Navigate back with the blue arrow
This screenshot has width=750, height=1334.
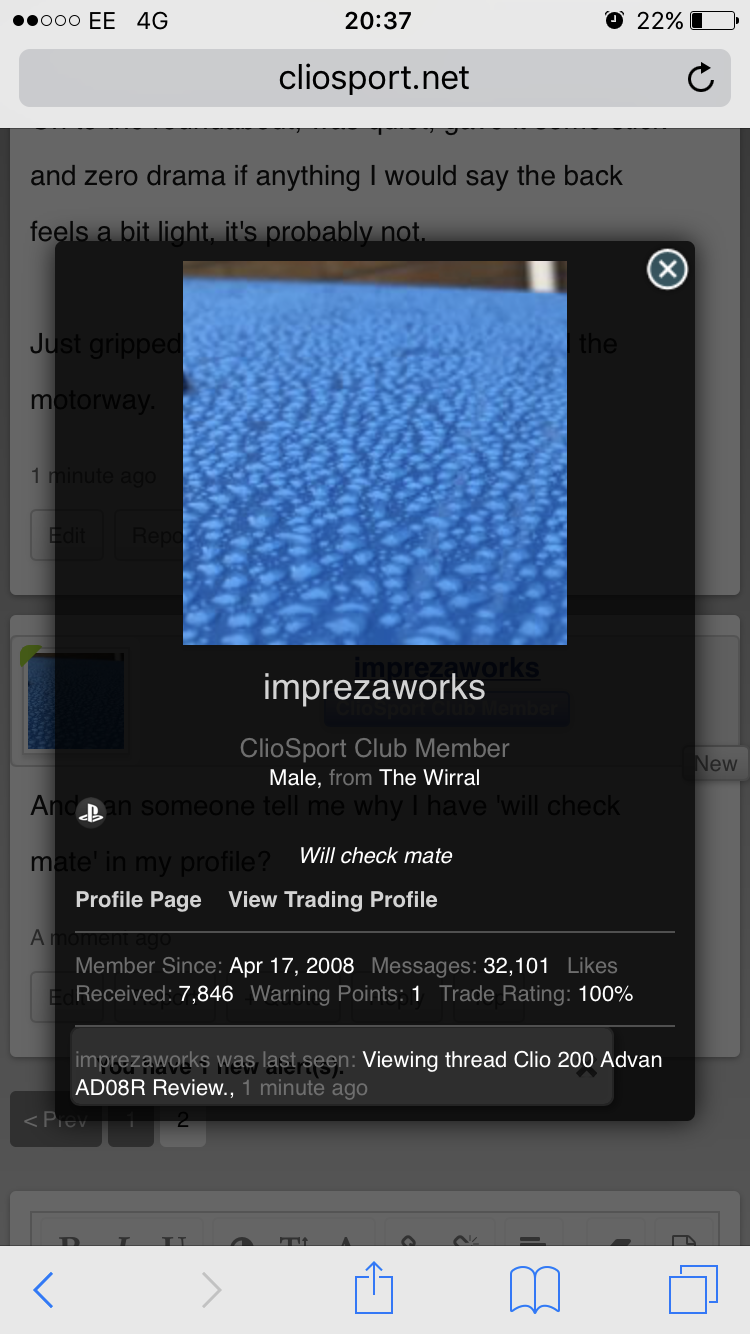[x=43, y=1289]
